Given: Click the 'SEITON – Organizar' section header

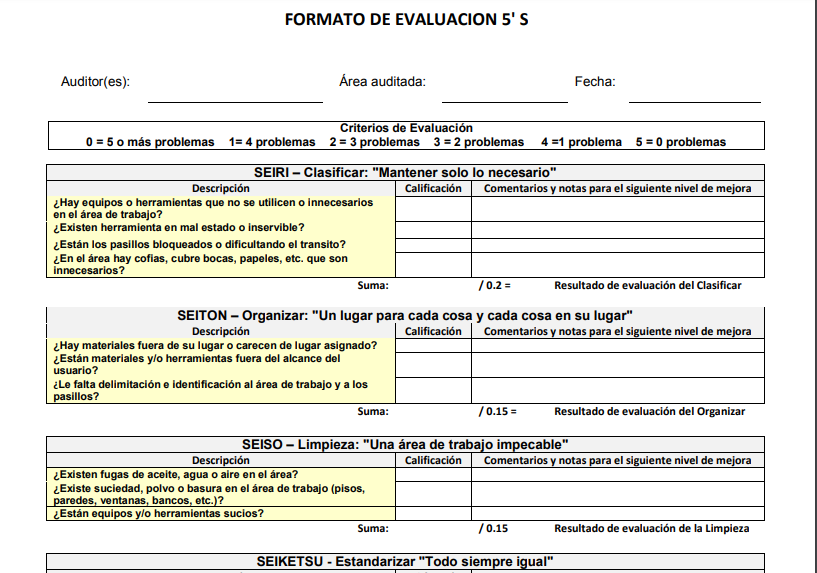Looking at the screenshot, I should click(405, 316).
